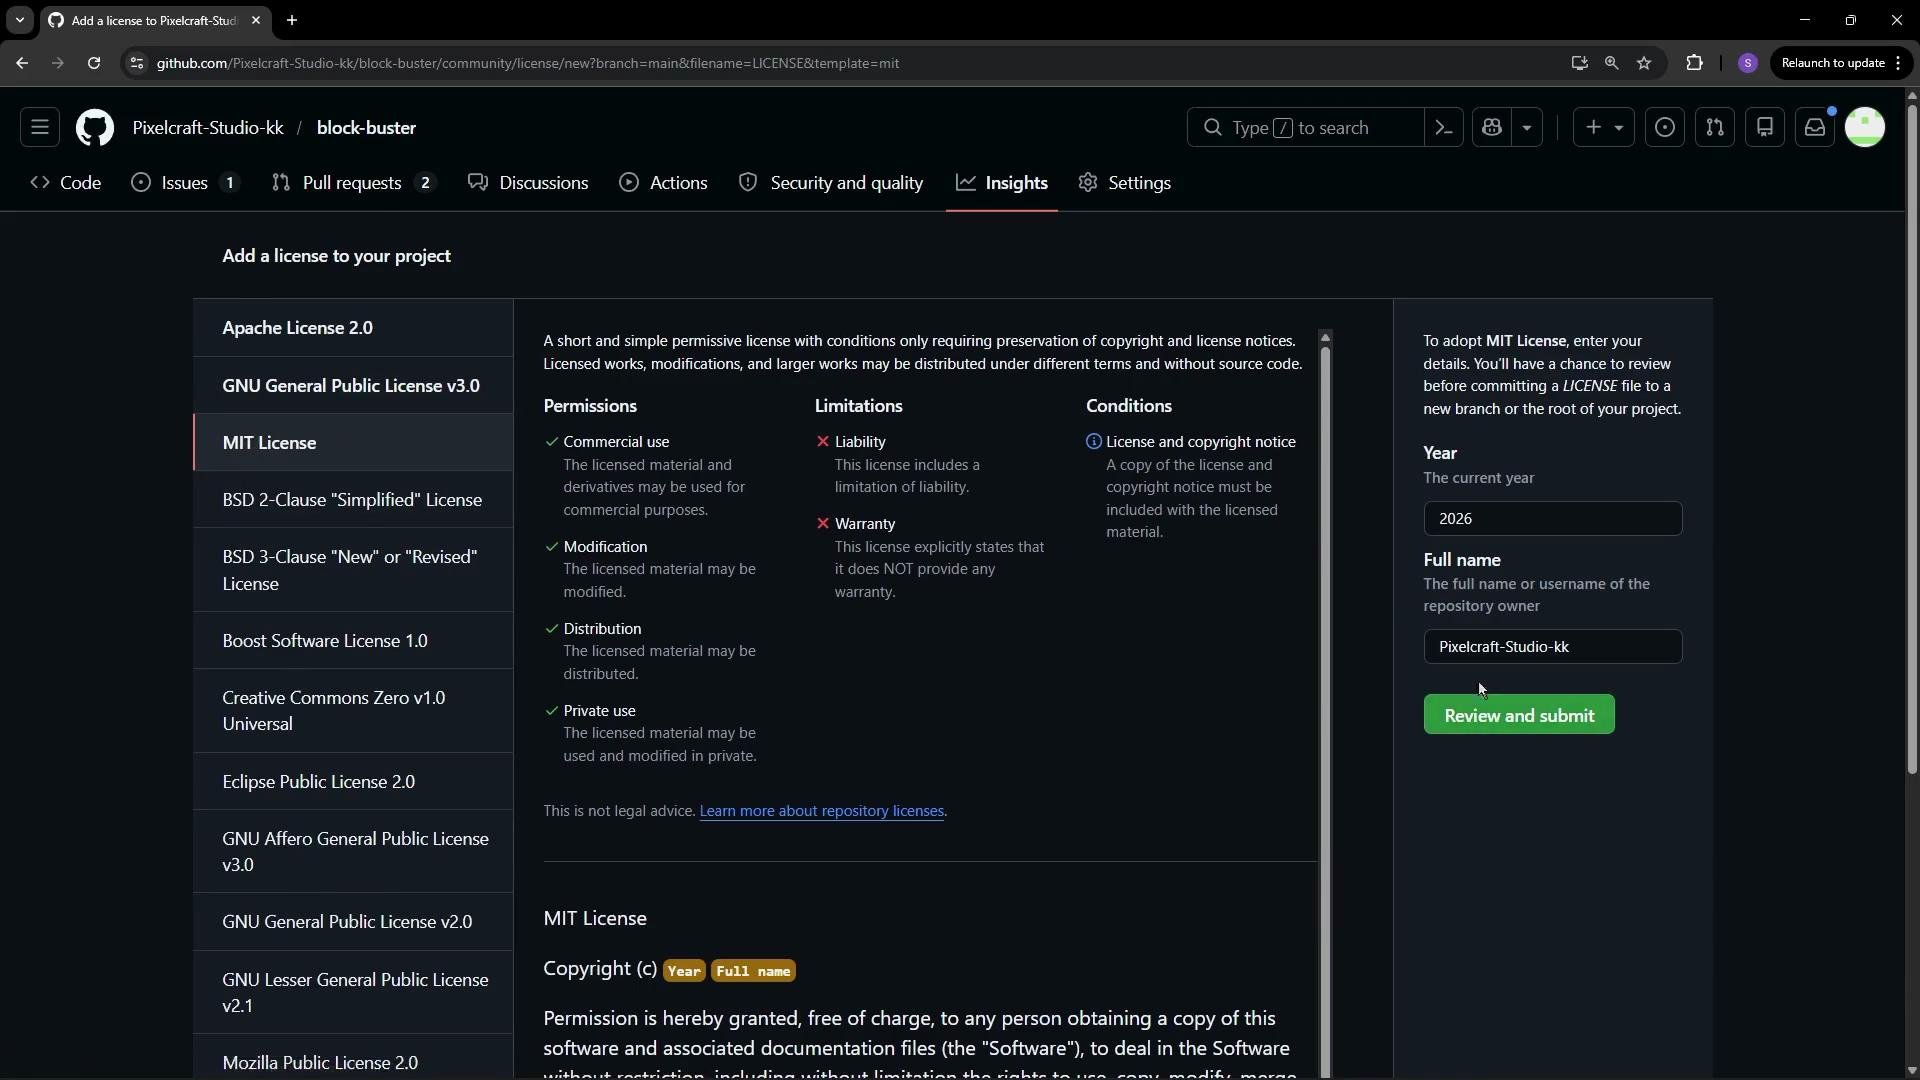1920x1080 pixels.
Task: View site information icon in address bar
Action: click(x=137, y=63)
